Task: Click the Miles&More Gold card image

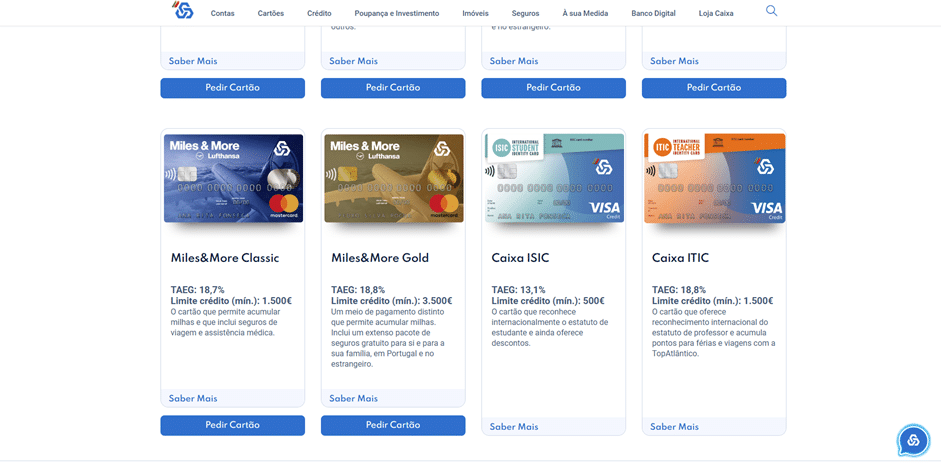Action: click(x=393, y=178)
